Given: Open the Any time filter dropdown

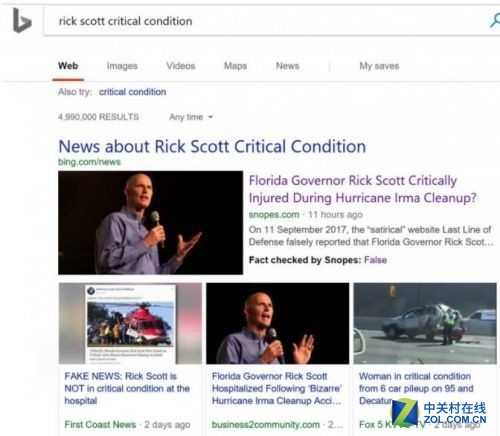Looking at the screenshot, I should click(191, 117).
